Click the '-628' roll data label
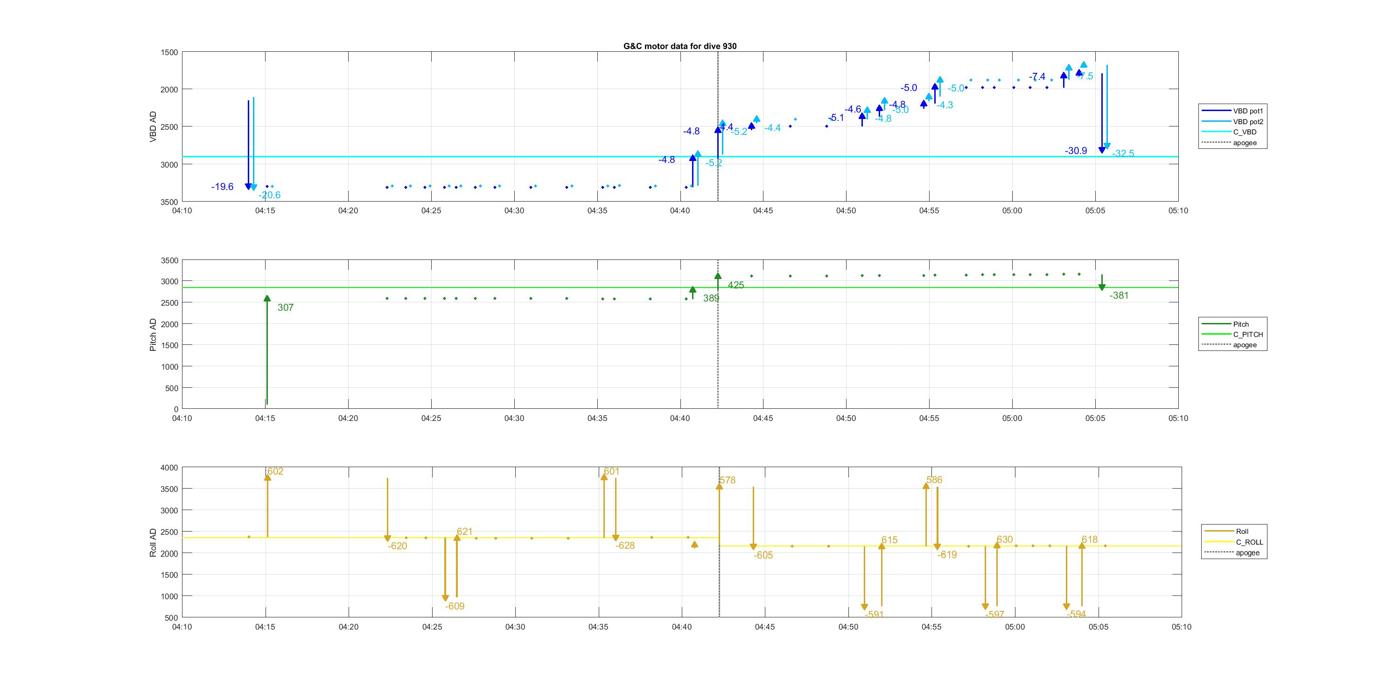 point(625,546)
